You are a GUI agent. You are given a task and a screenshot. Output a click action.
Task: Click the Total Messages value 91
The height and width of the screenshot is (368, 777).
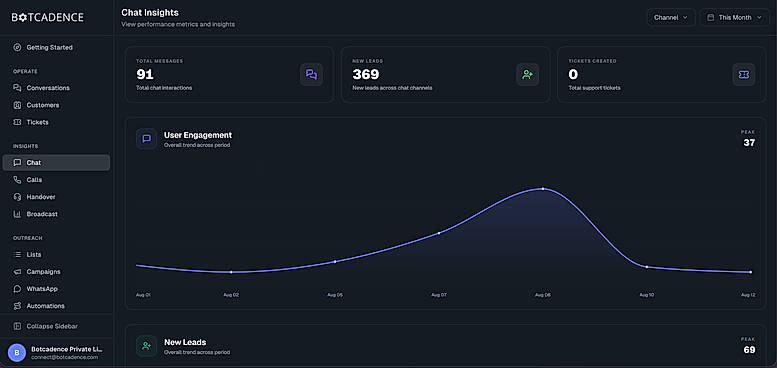[145, 74]
